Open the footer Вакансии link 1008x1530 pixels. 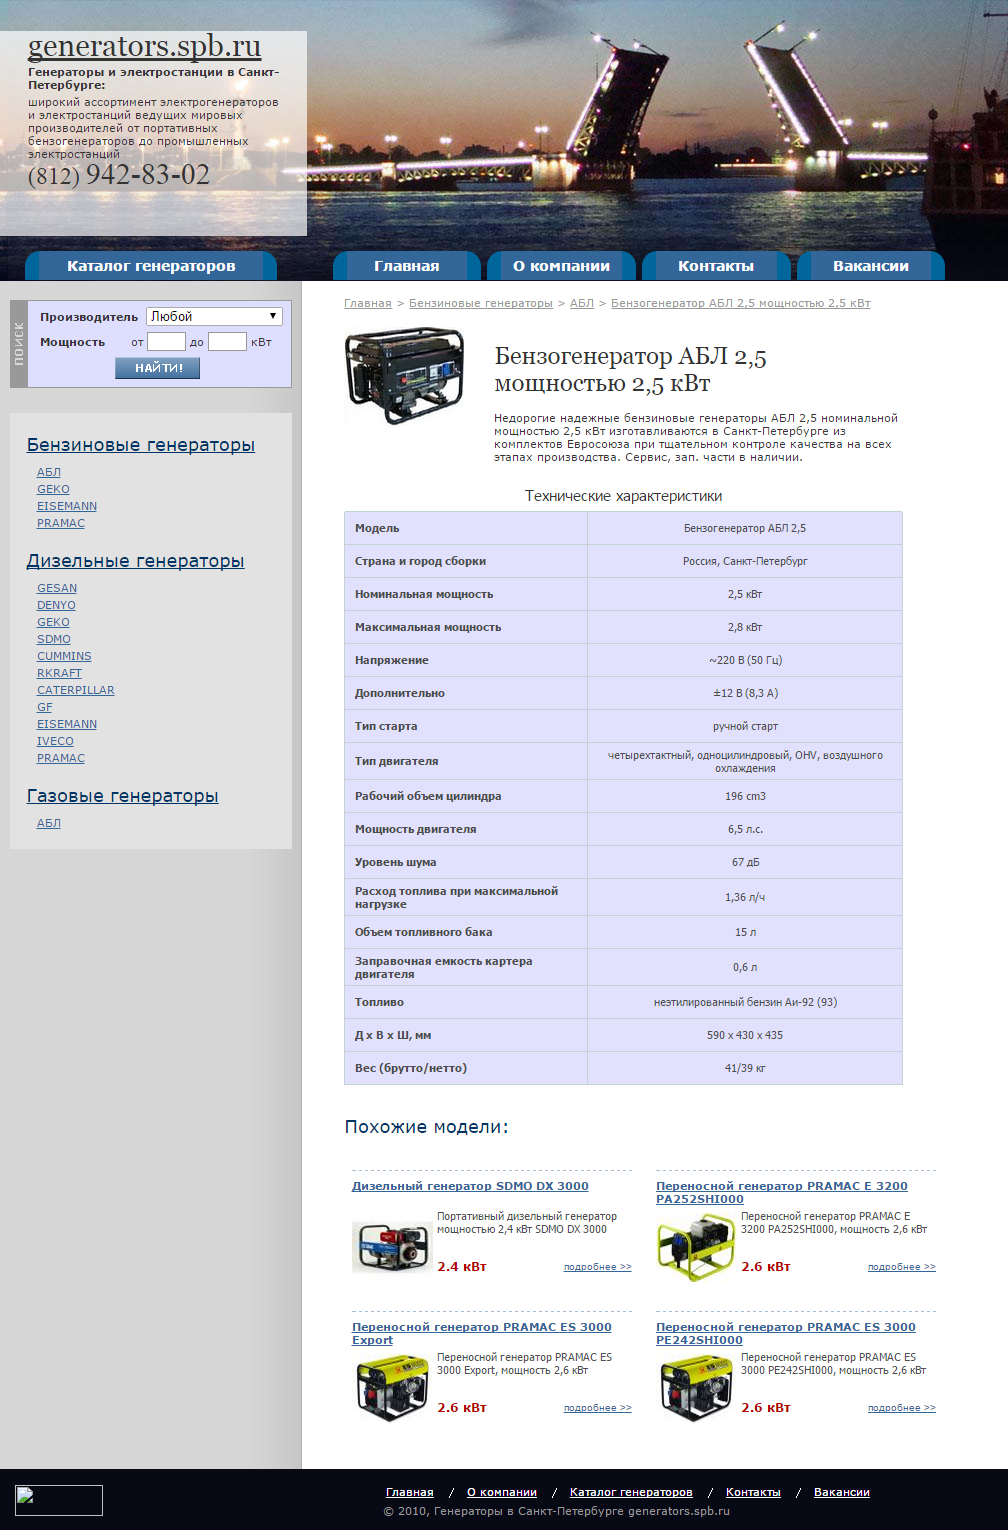coord(842,1492)
